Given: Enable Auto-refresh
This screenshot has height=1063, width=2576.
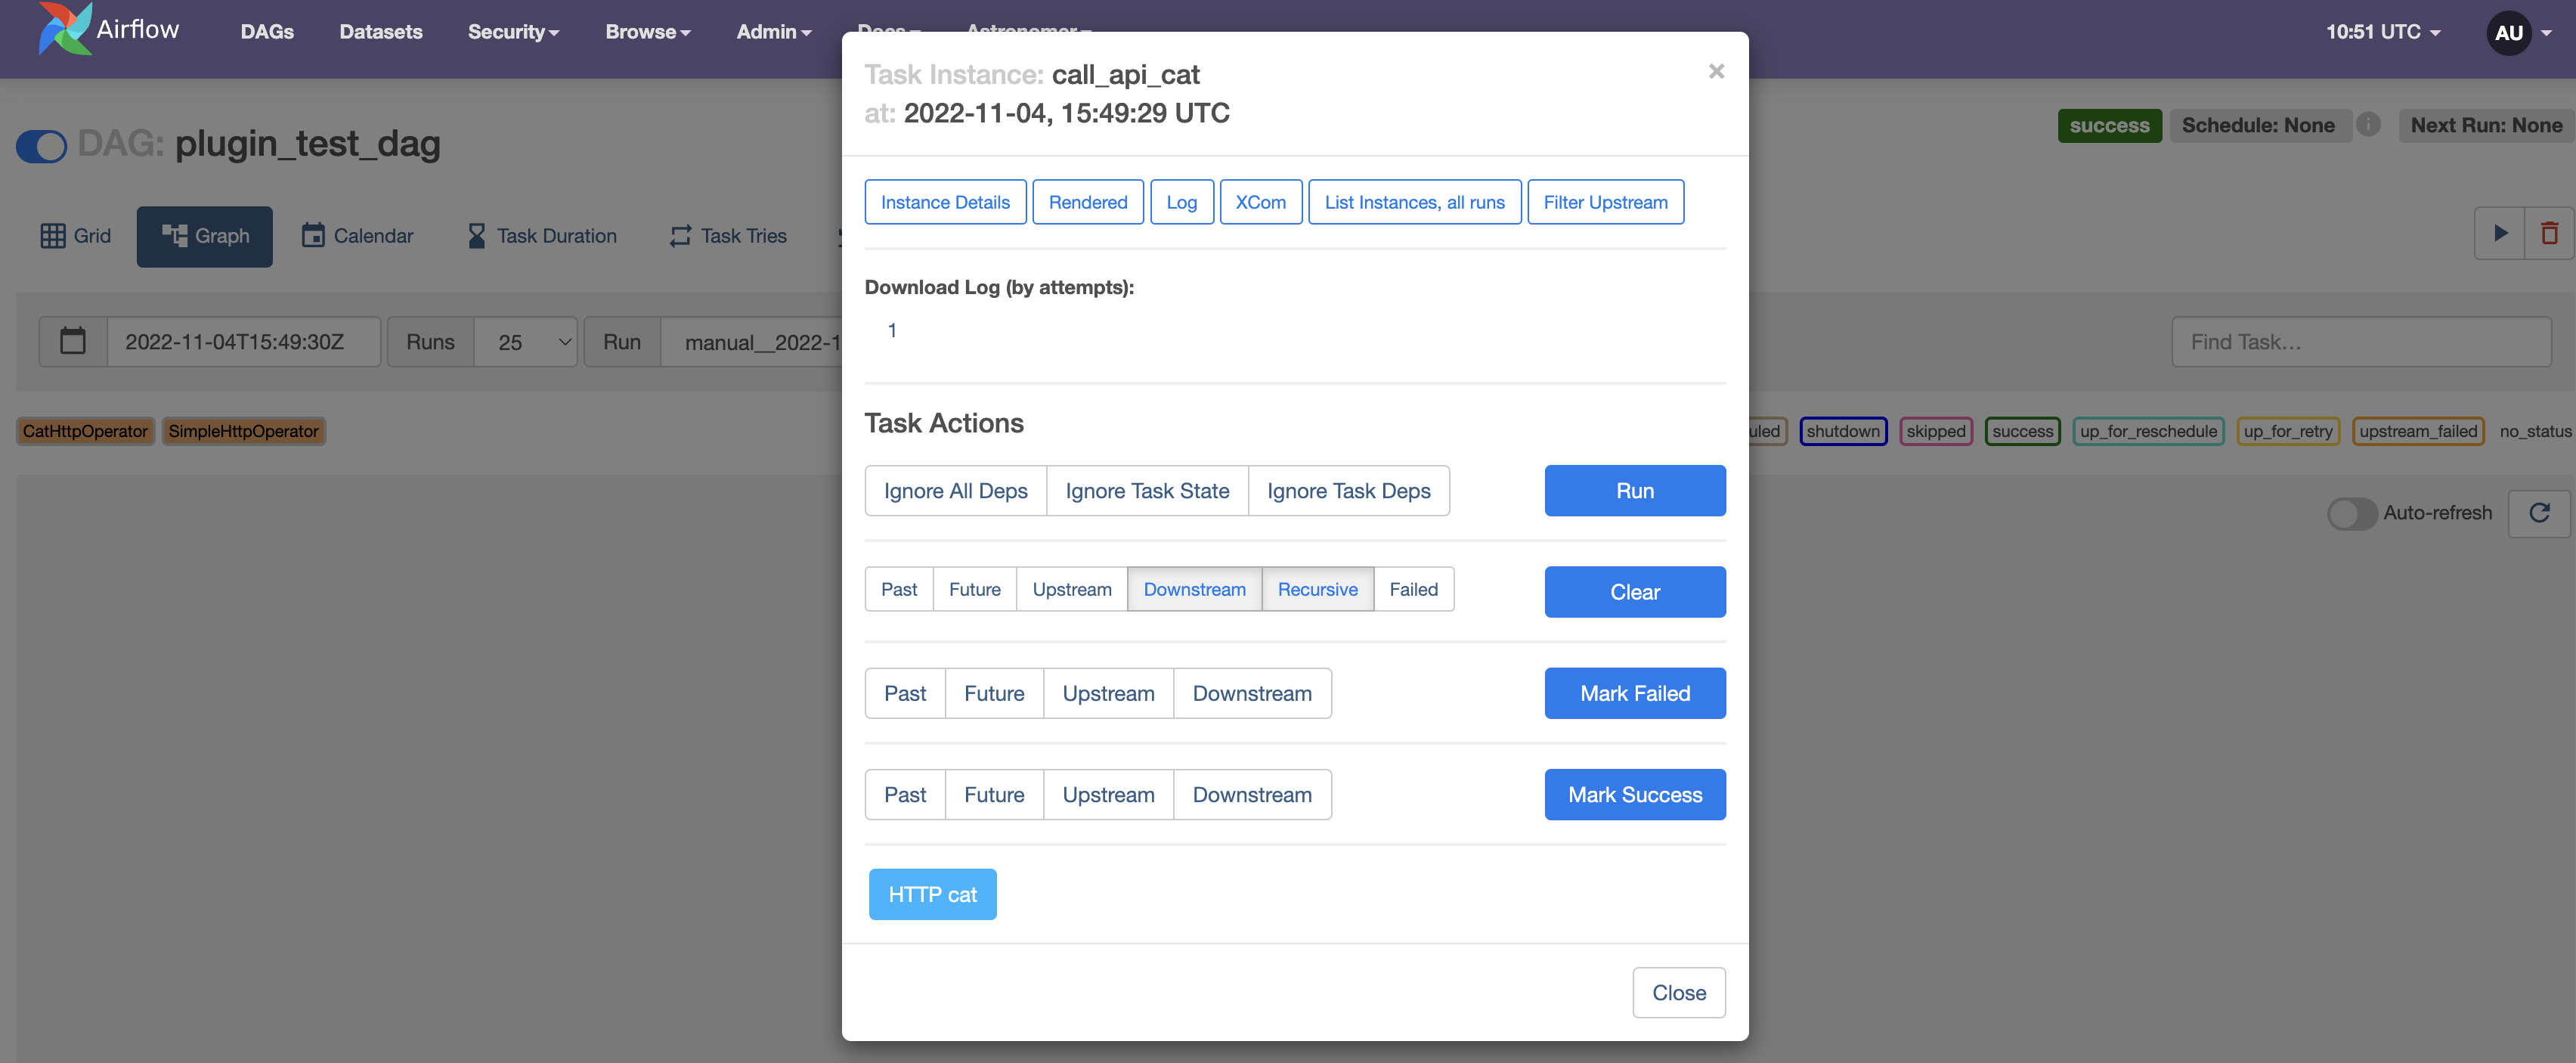Looking at the screenshot, I should coord(2352,513).
